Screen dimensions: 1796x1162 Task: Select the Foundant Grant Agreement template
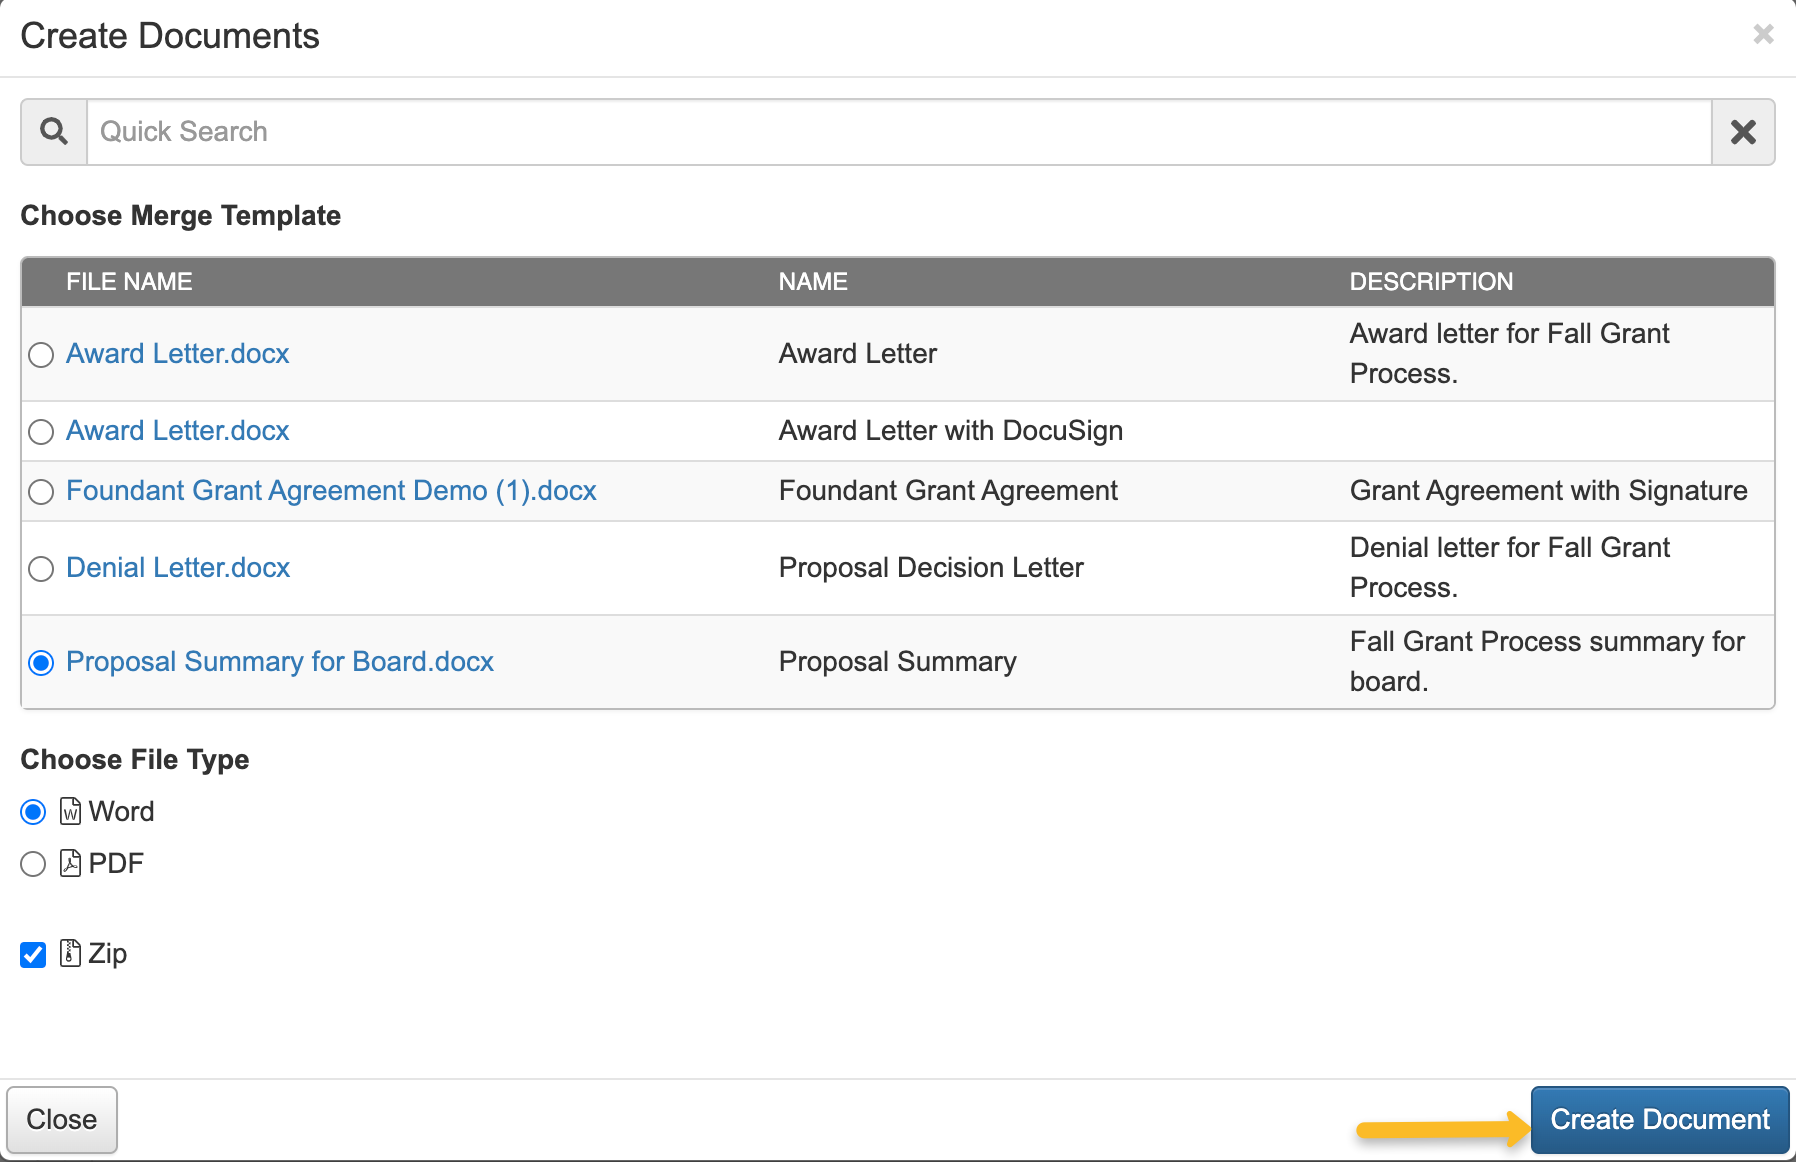[x=41, y=491]
